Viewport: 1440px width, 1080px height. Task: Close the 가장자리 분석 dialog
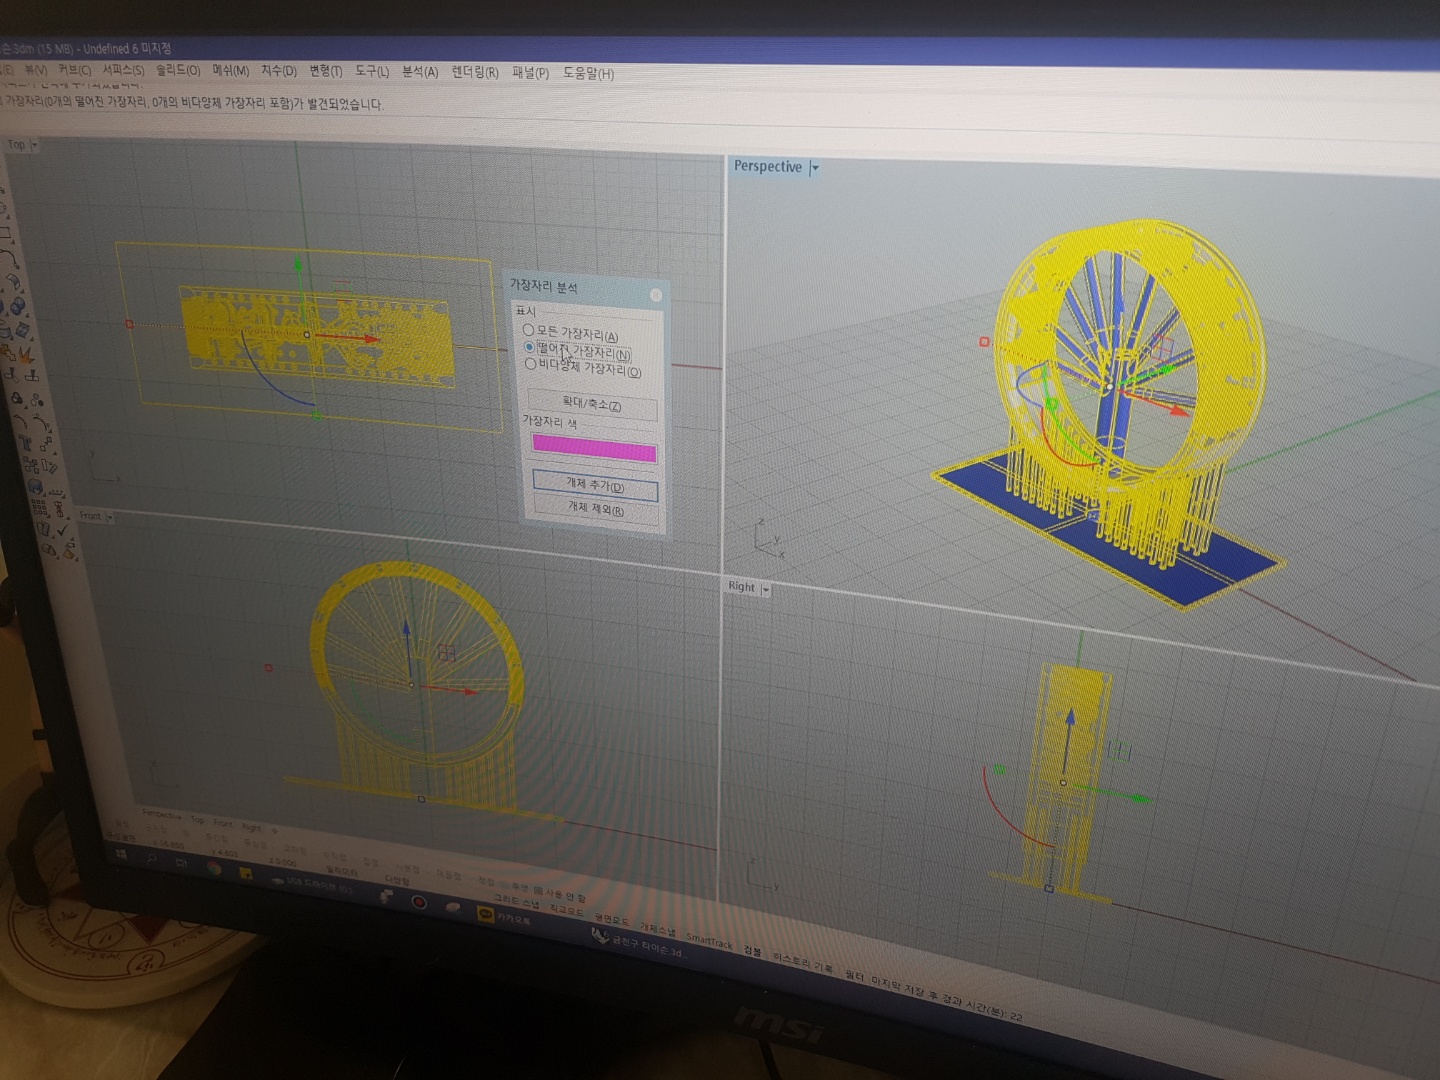656,295
